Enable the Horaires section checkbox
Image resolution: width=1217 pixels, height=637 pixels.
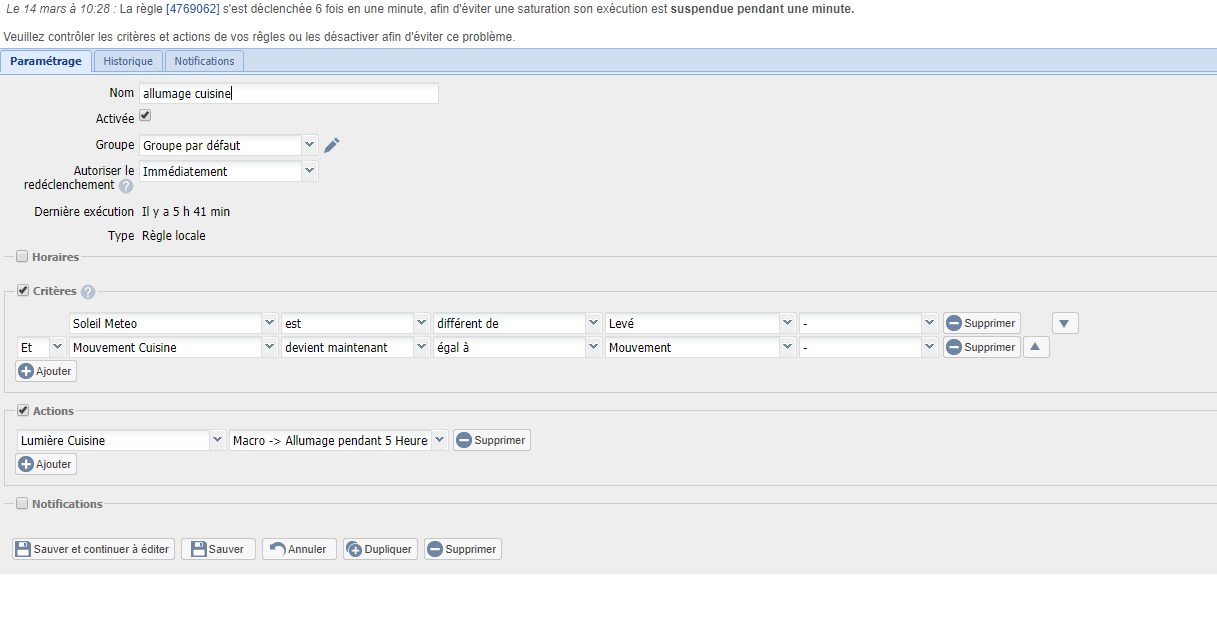tap(22, 257)
